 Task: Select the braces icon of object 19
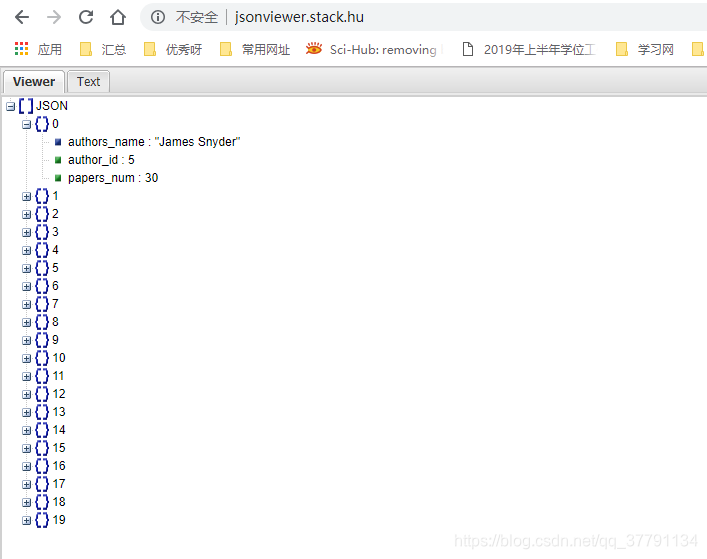42,520
